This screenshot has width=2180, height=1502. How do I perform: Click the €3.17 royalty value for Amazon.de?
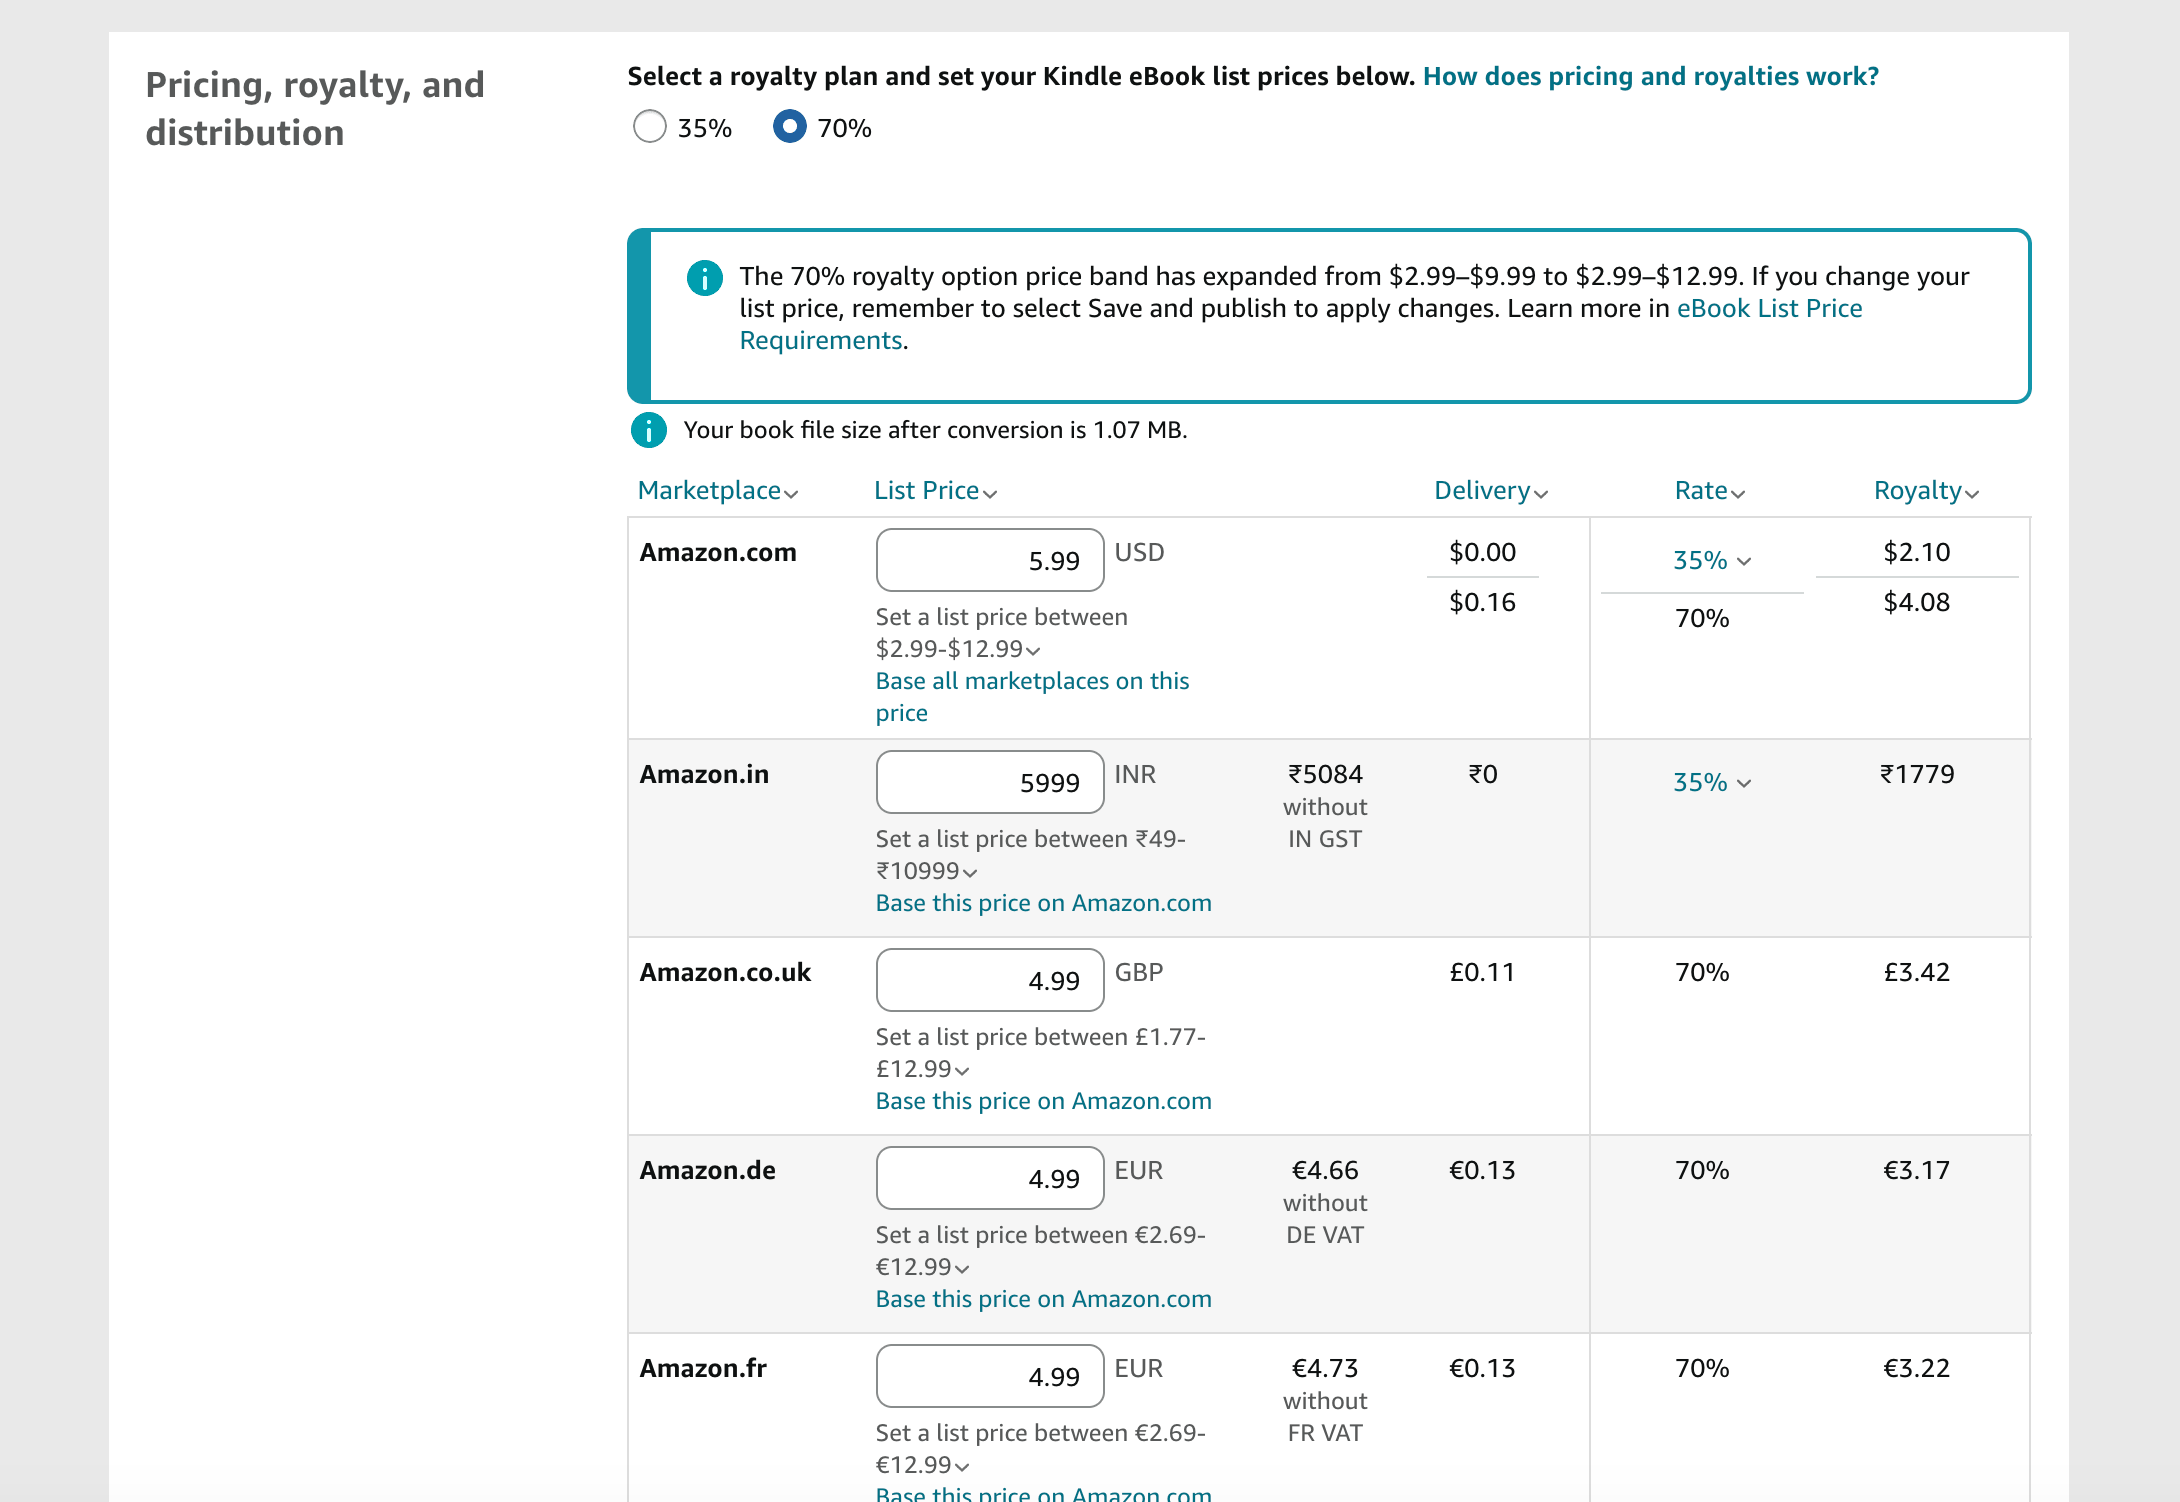[x=1917, y=1170]
